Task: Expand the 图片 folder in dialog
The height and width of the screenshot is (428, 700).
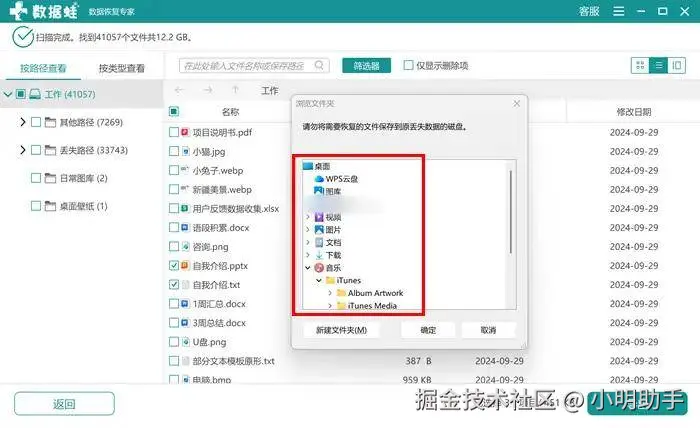Action: click(x=308, y=230)
